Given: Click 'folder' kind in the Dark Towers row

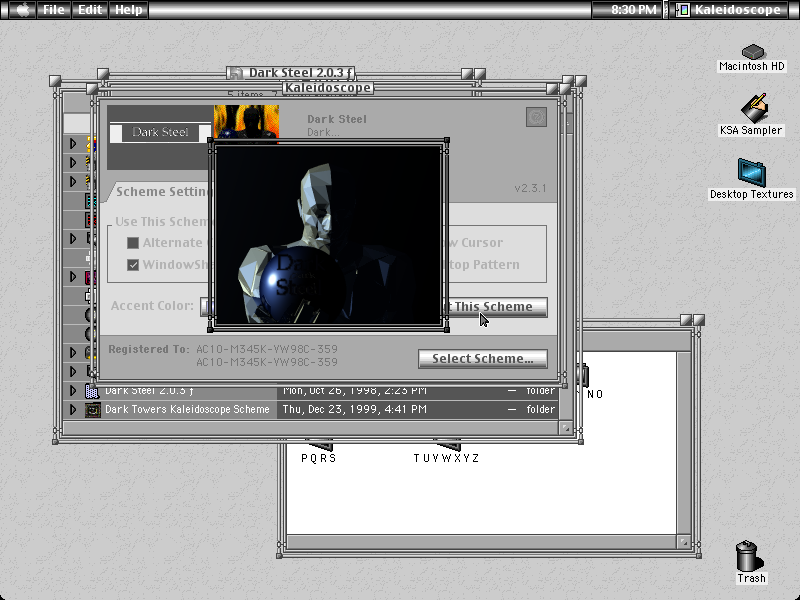Looking at the screenshot, I should [540, 409].
